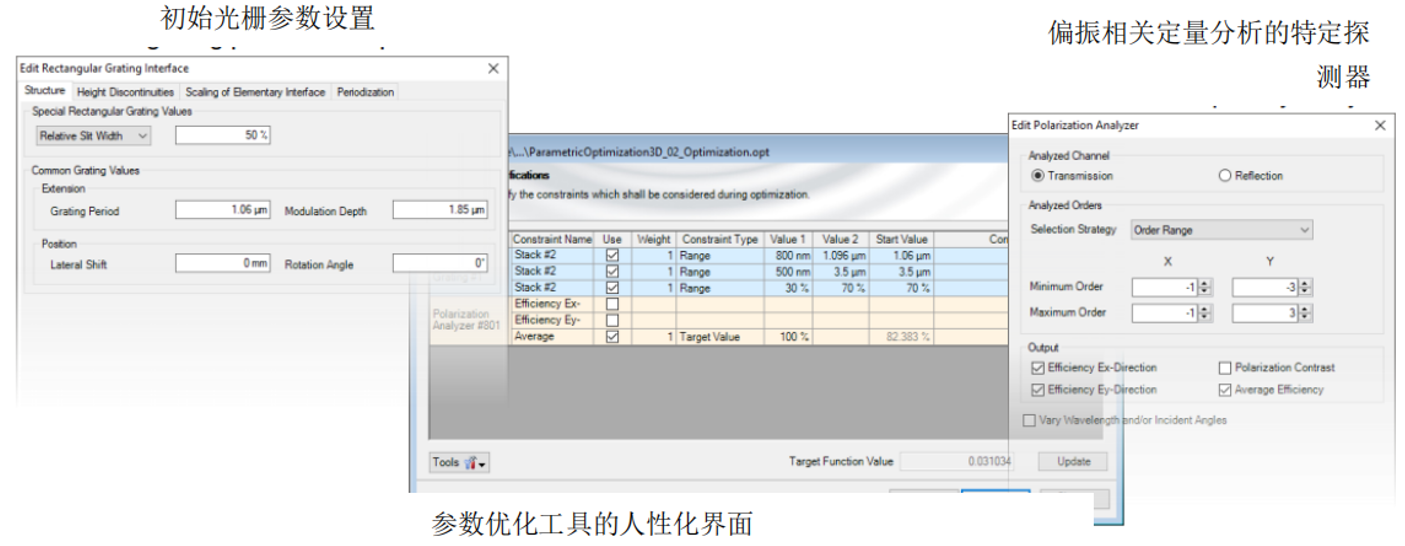
Task: Click the Update button
Action: coord(1073,462)
